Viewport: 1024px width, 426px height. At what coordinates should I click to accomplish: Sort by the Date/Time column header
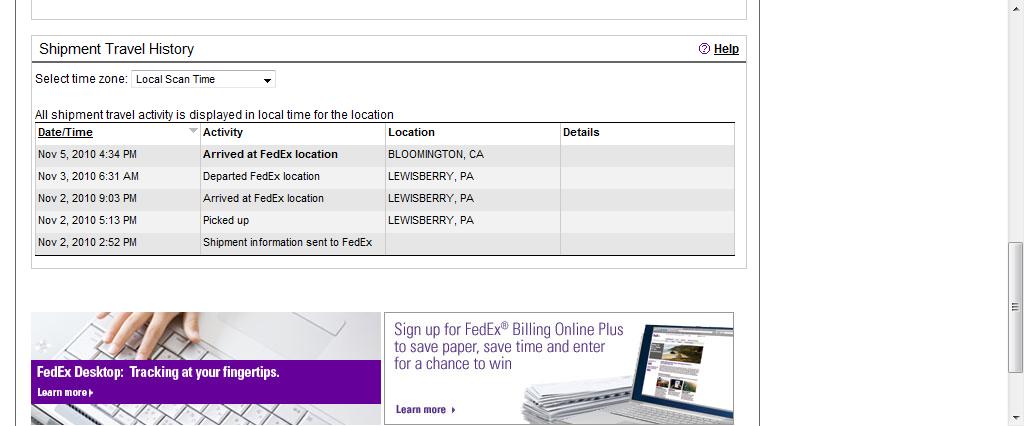(65, 132)
